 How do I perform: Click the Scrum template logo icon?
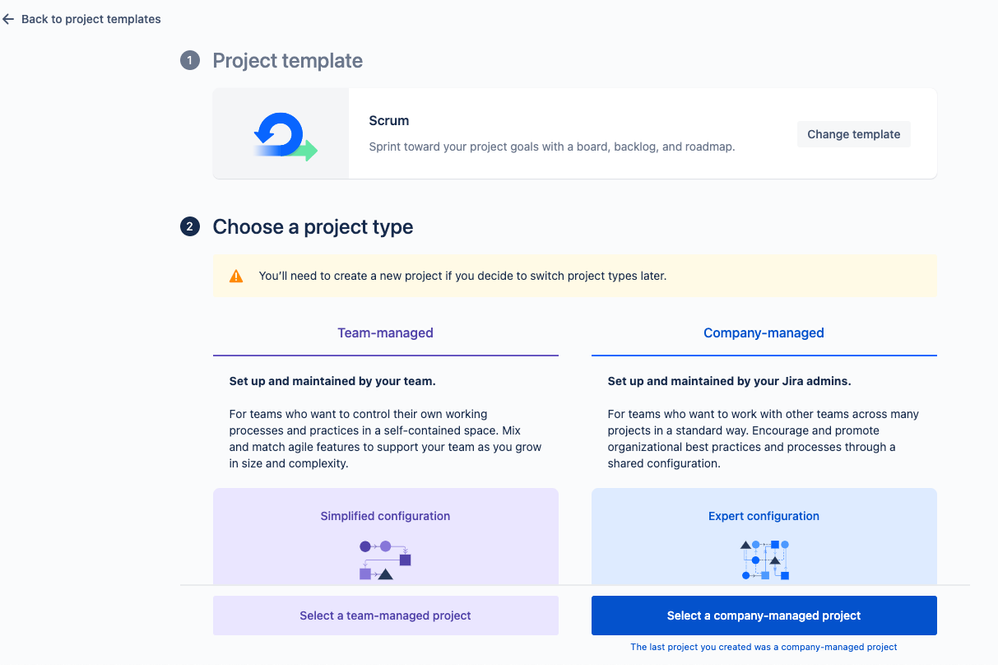click(285, 136)
